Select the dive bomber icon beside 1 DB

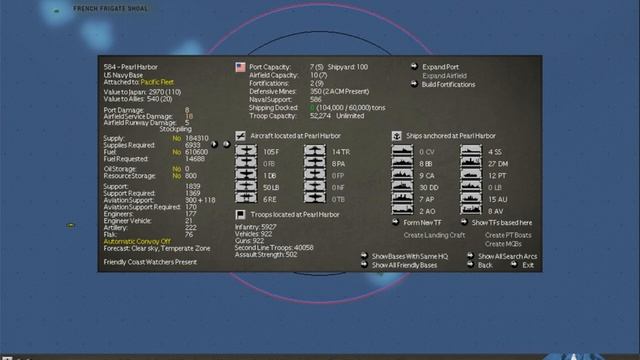coord(246,175)
